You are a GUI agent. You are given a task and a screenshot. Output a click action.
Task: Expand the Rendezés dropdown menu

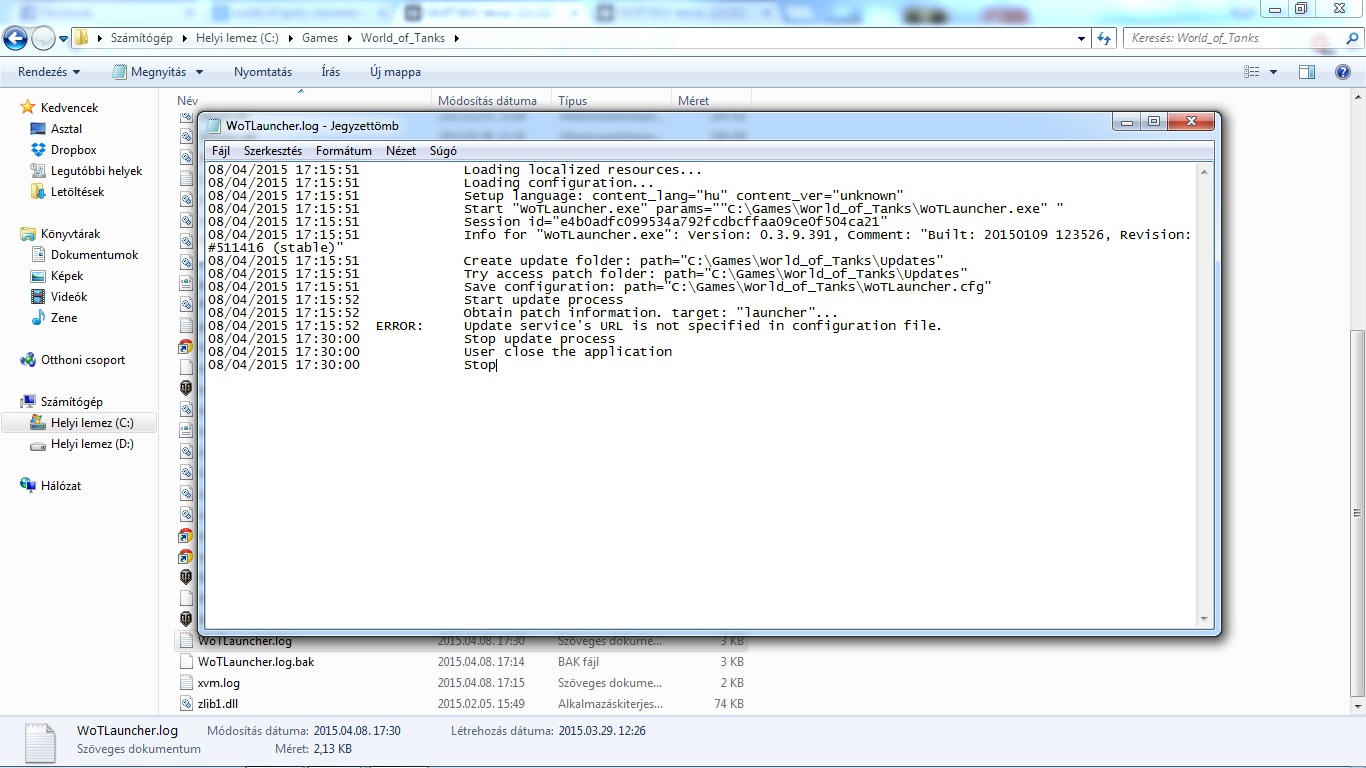click(49, 72)
